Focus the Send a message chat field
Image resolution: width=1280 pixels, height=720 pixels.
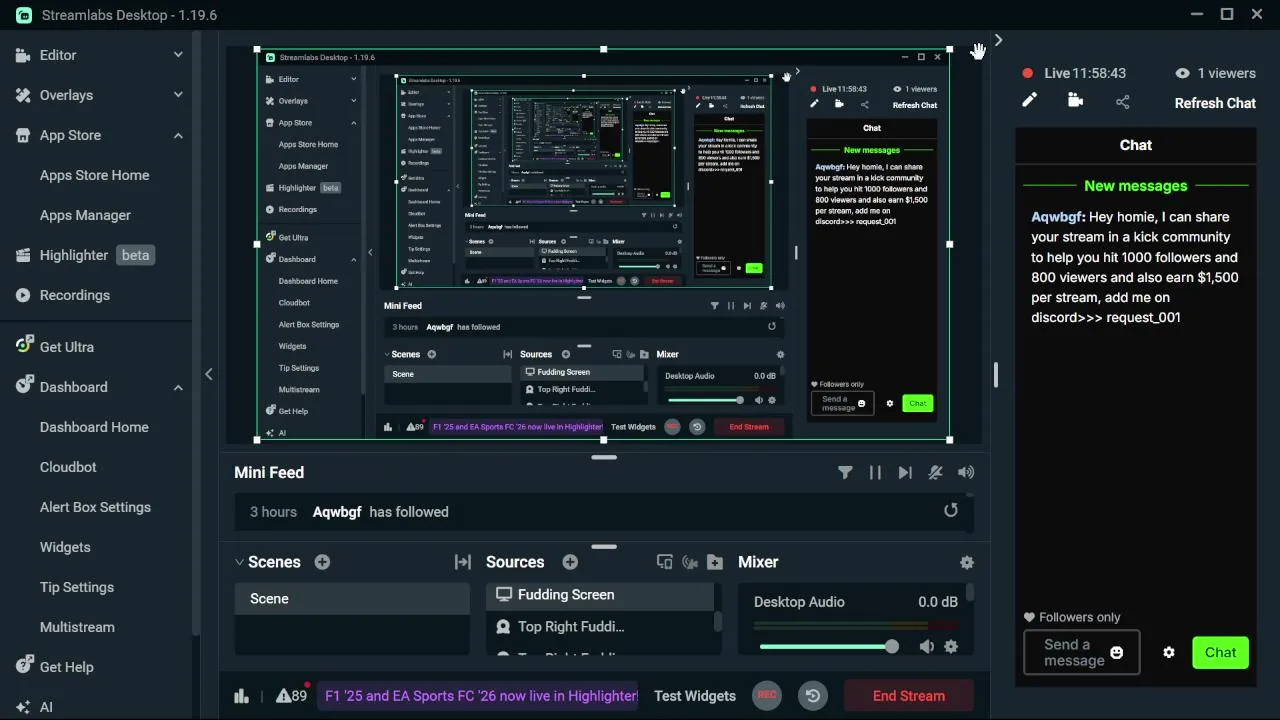(x=1081, y=653)
